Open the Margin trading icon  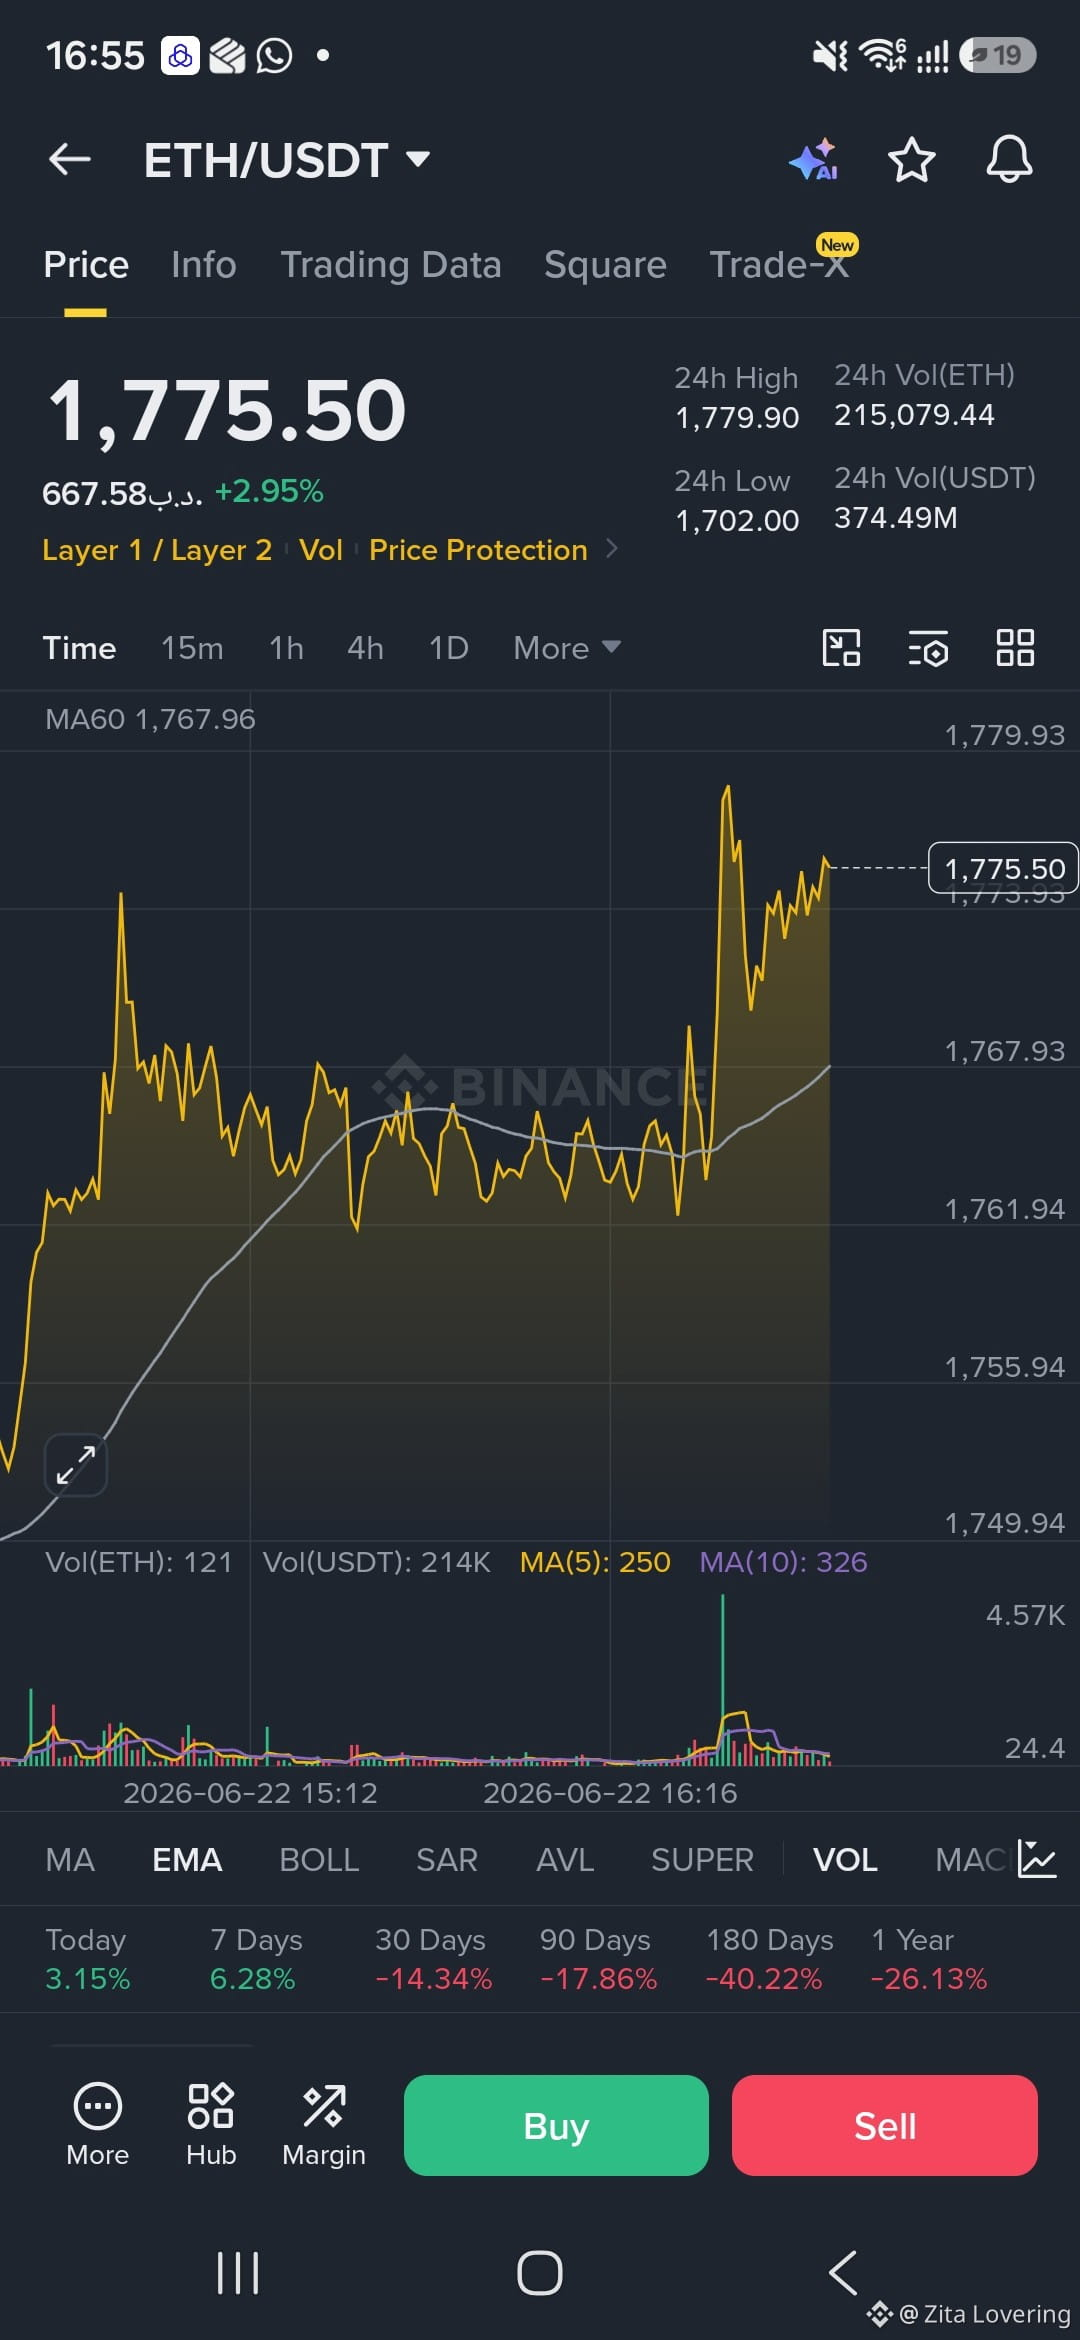pos(324,2125)
